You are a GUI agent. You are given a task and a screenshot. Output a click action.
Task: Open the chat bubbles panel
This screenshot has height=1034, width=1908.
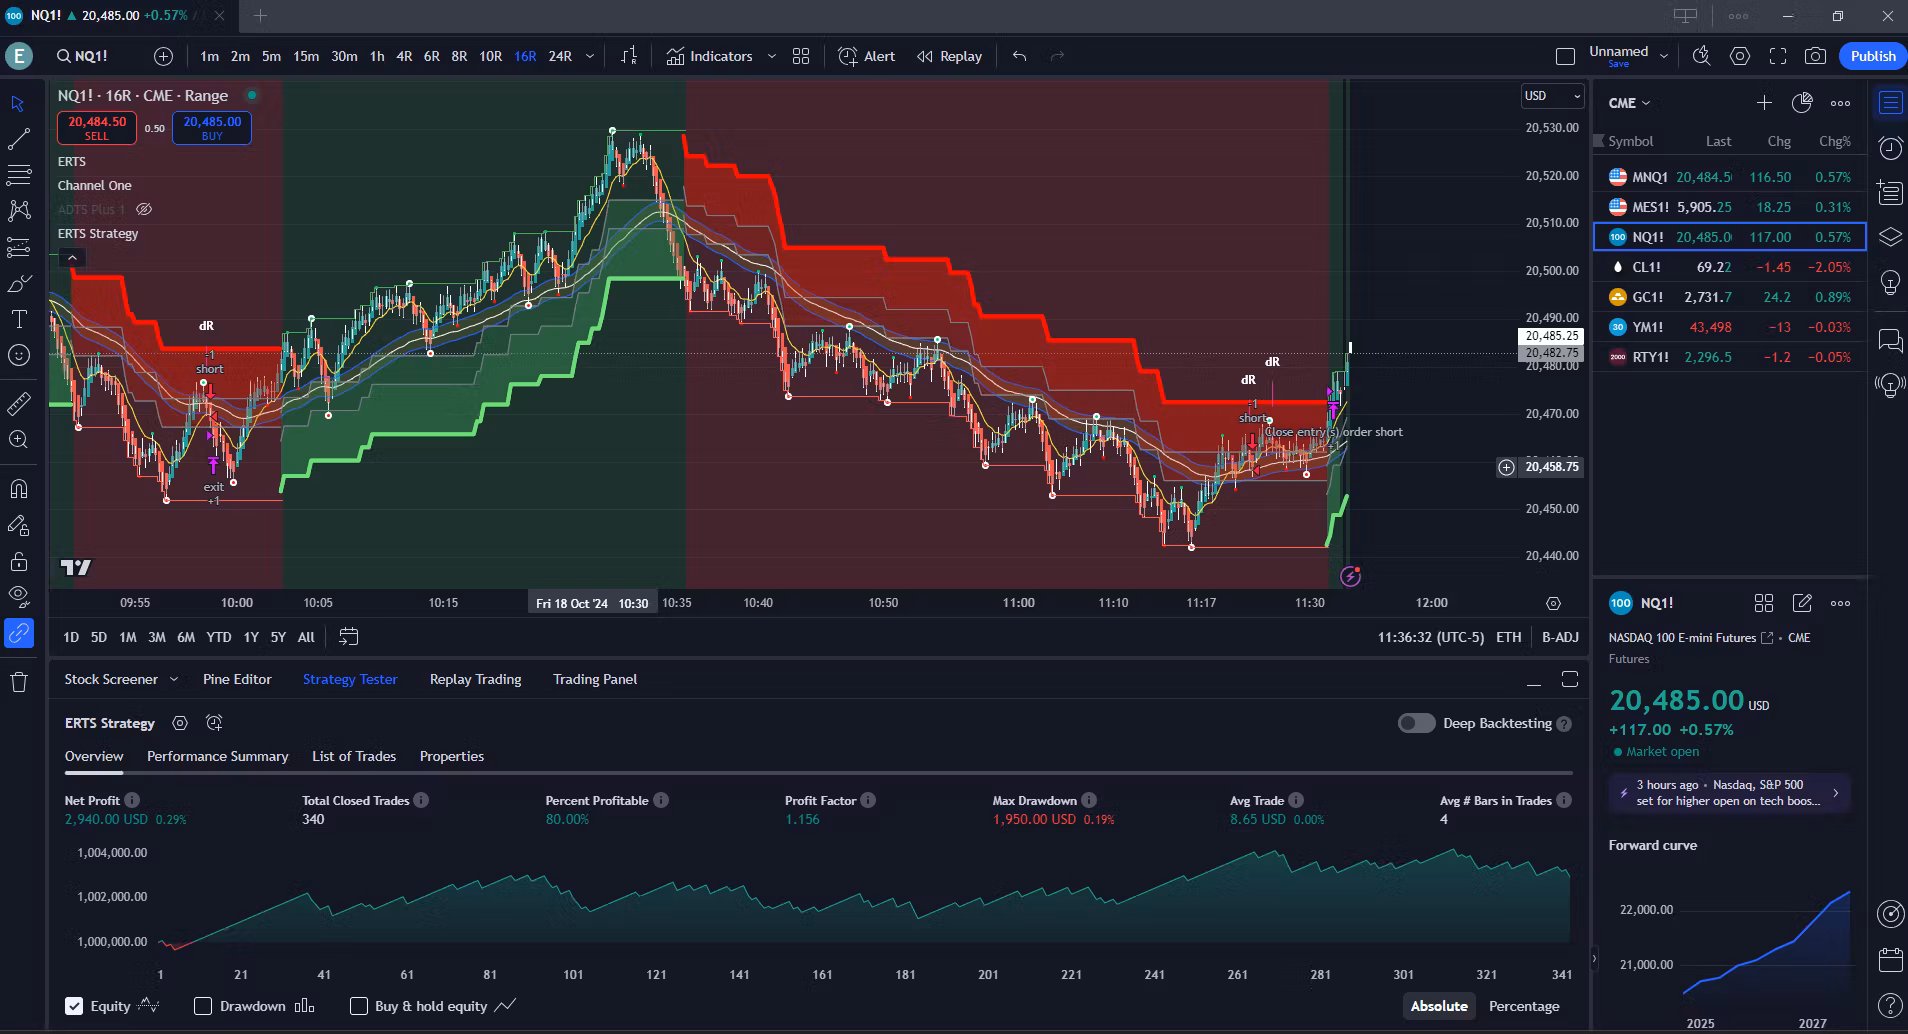pos(1890,341)
